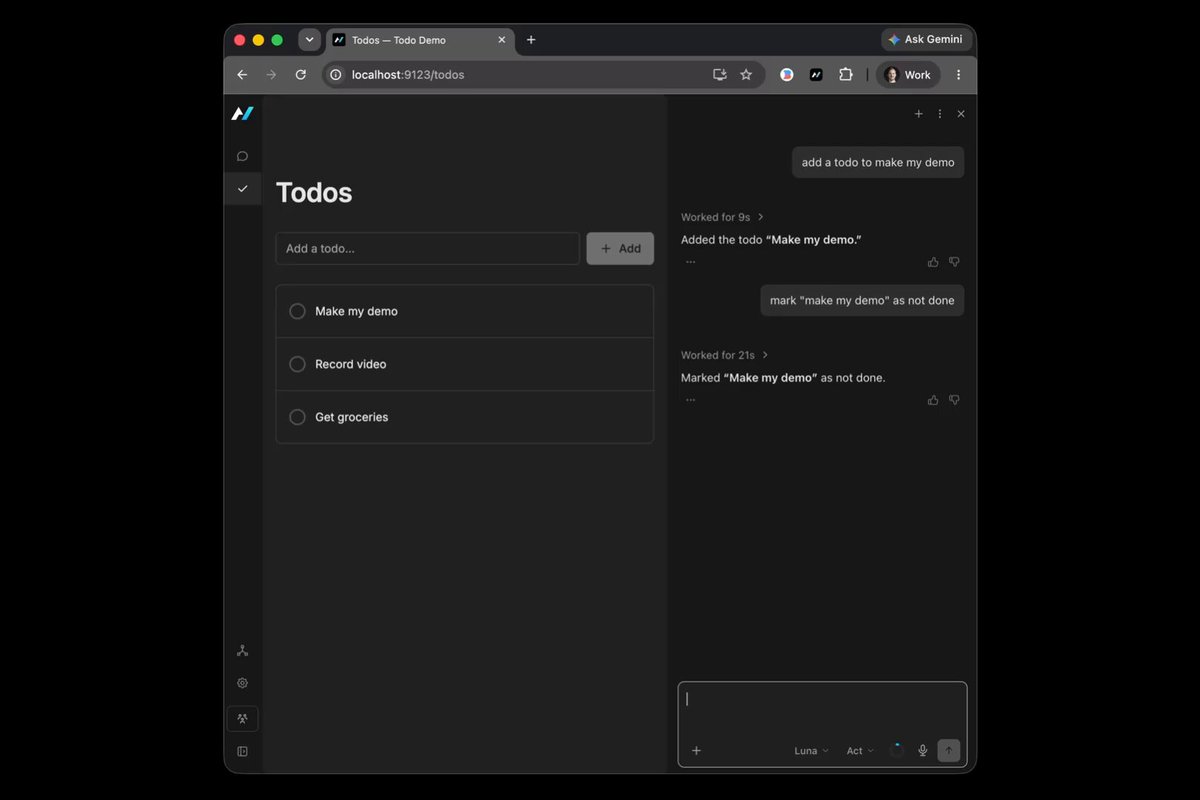
Task: Toggle the "Get groceries" todo circle
Action: 297,417
